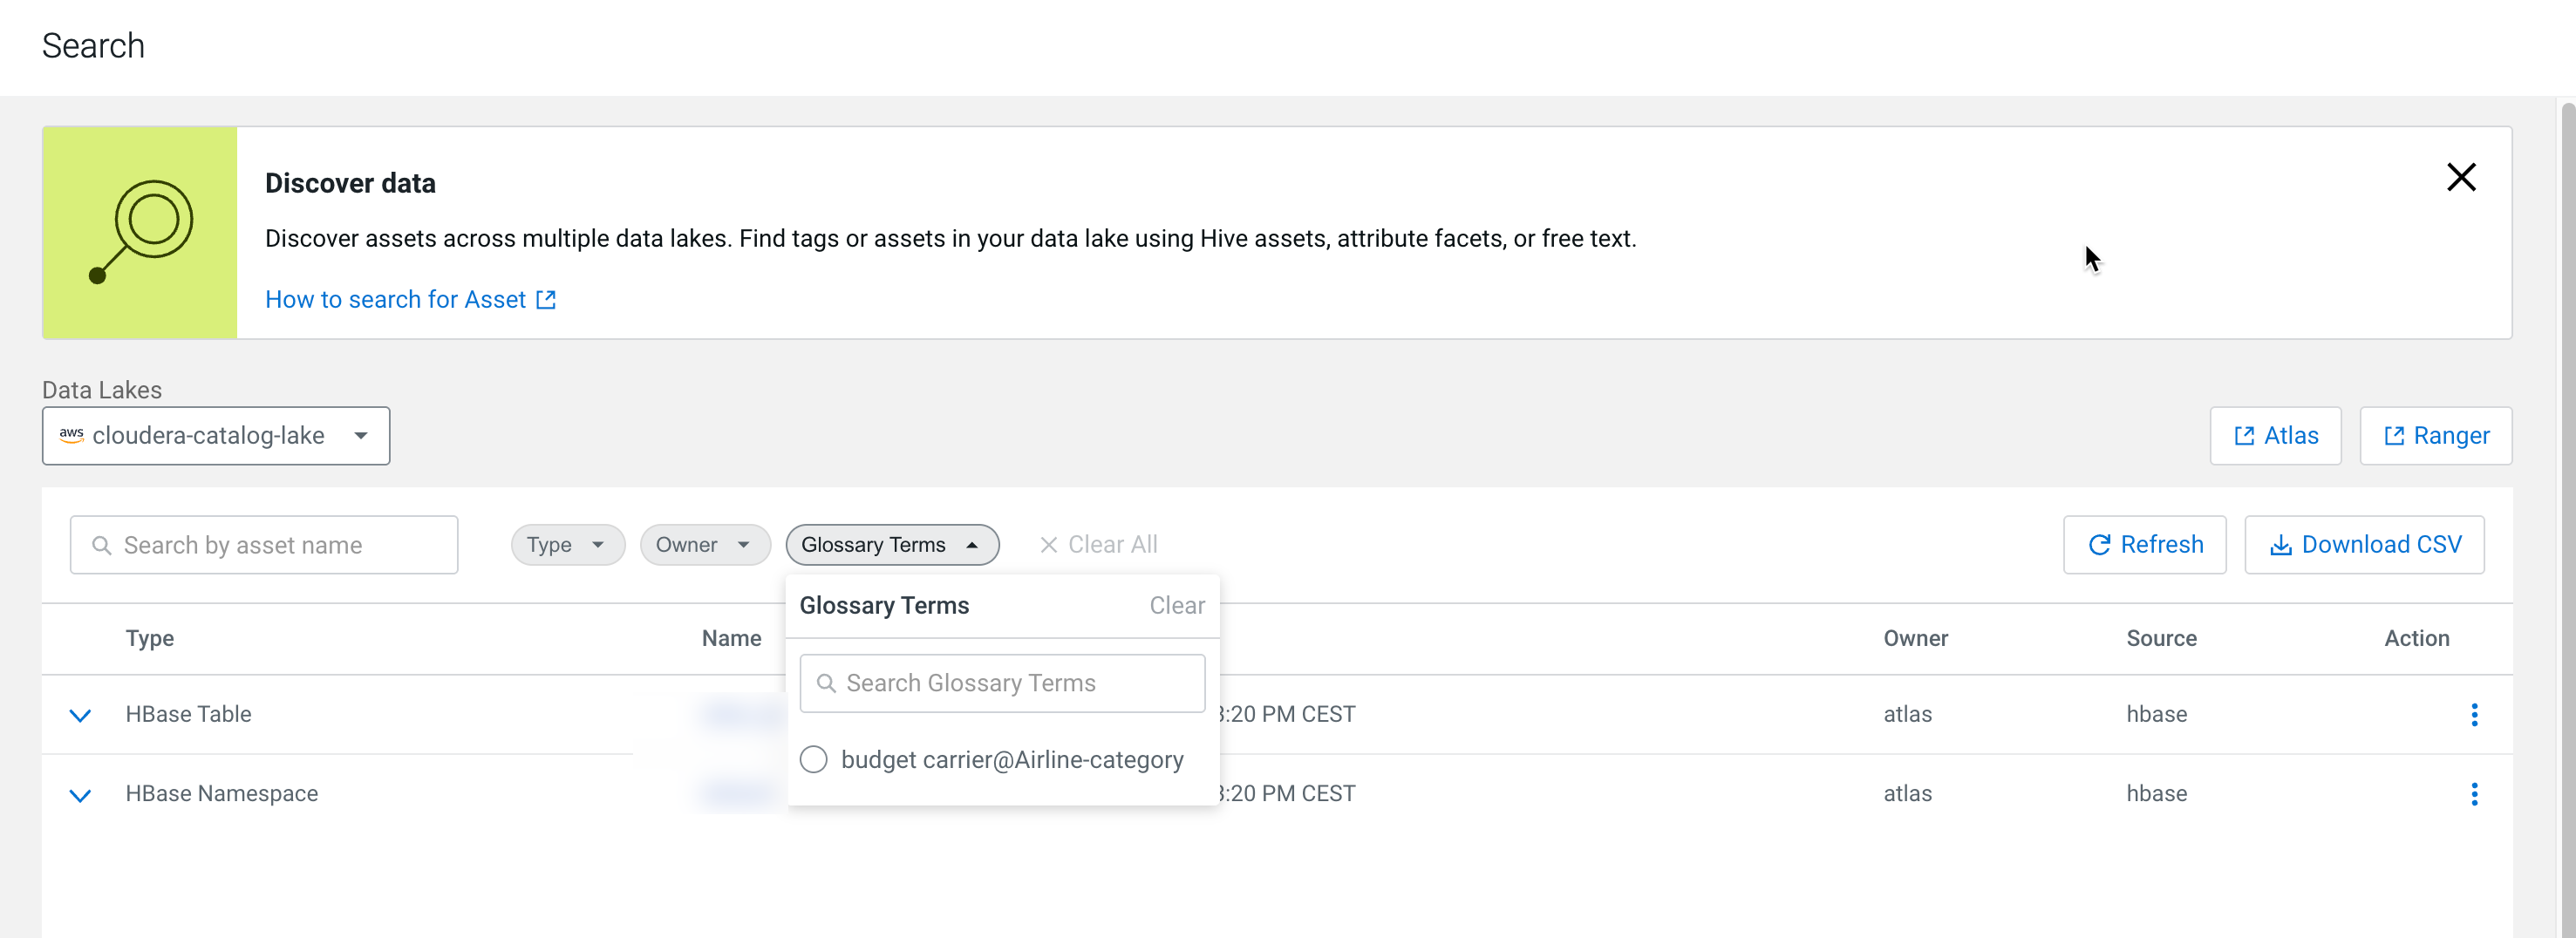Expand the HBase Table row

(x=80, y=715)
